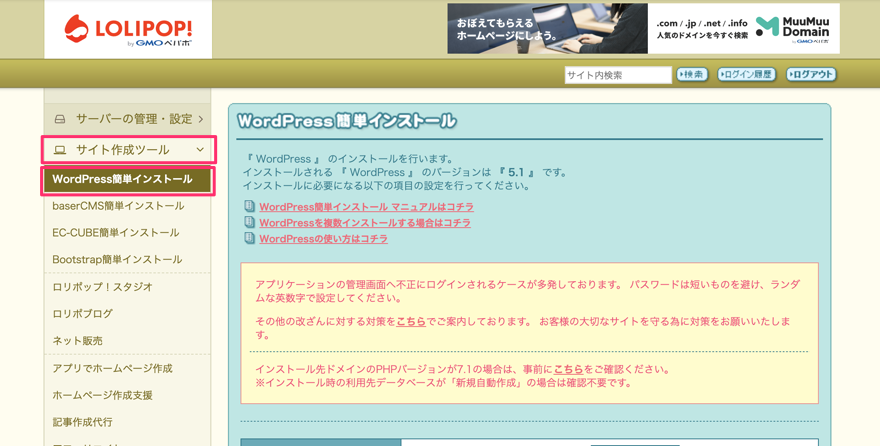Click the 検索 button
880x446 pixels.
coord(692,74)
